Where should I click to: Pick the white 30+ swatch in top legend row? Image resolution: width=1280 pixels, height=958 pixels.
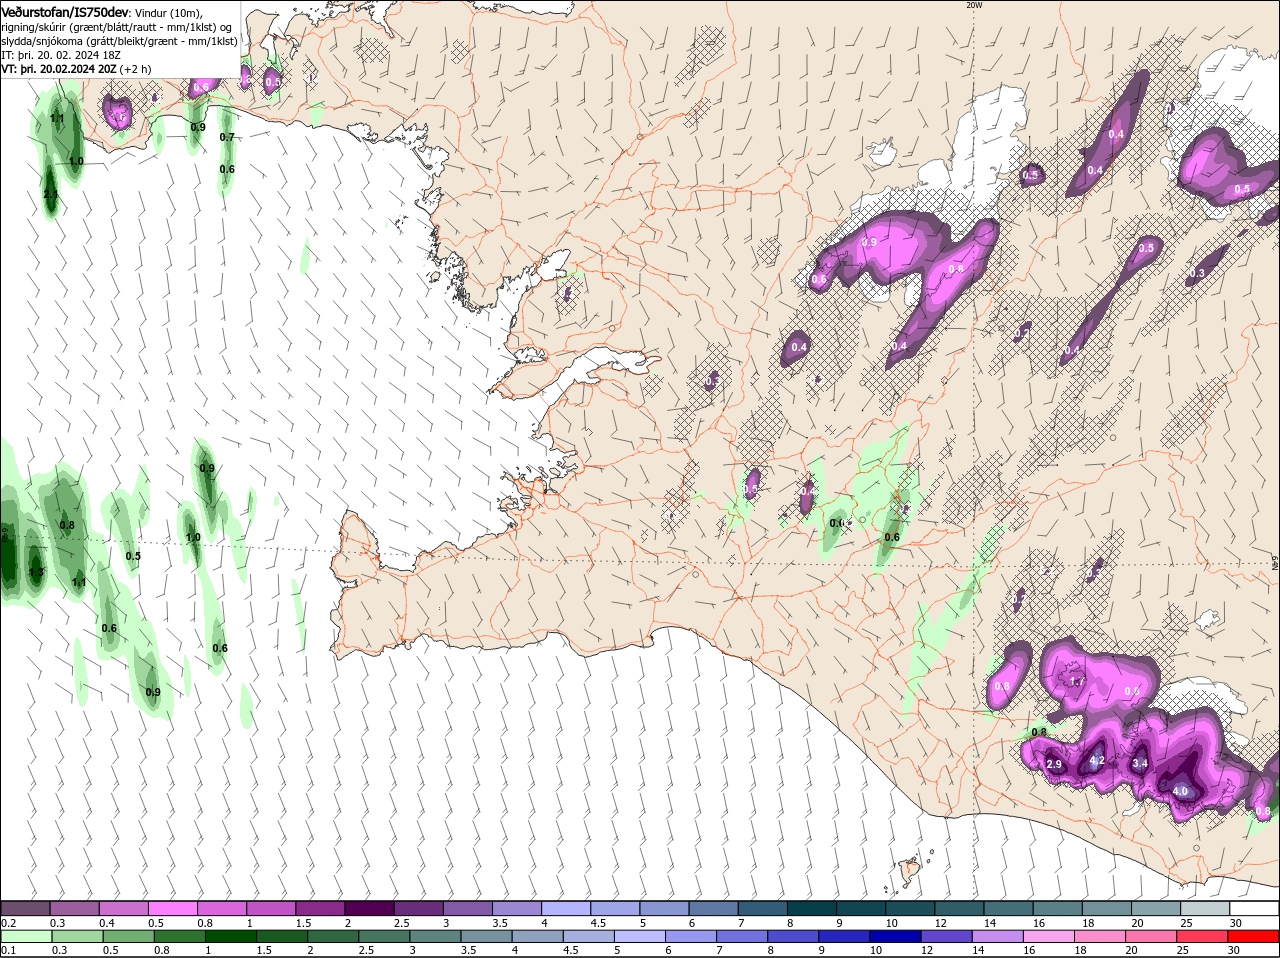[x=1255, y=908]
